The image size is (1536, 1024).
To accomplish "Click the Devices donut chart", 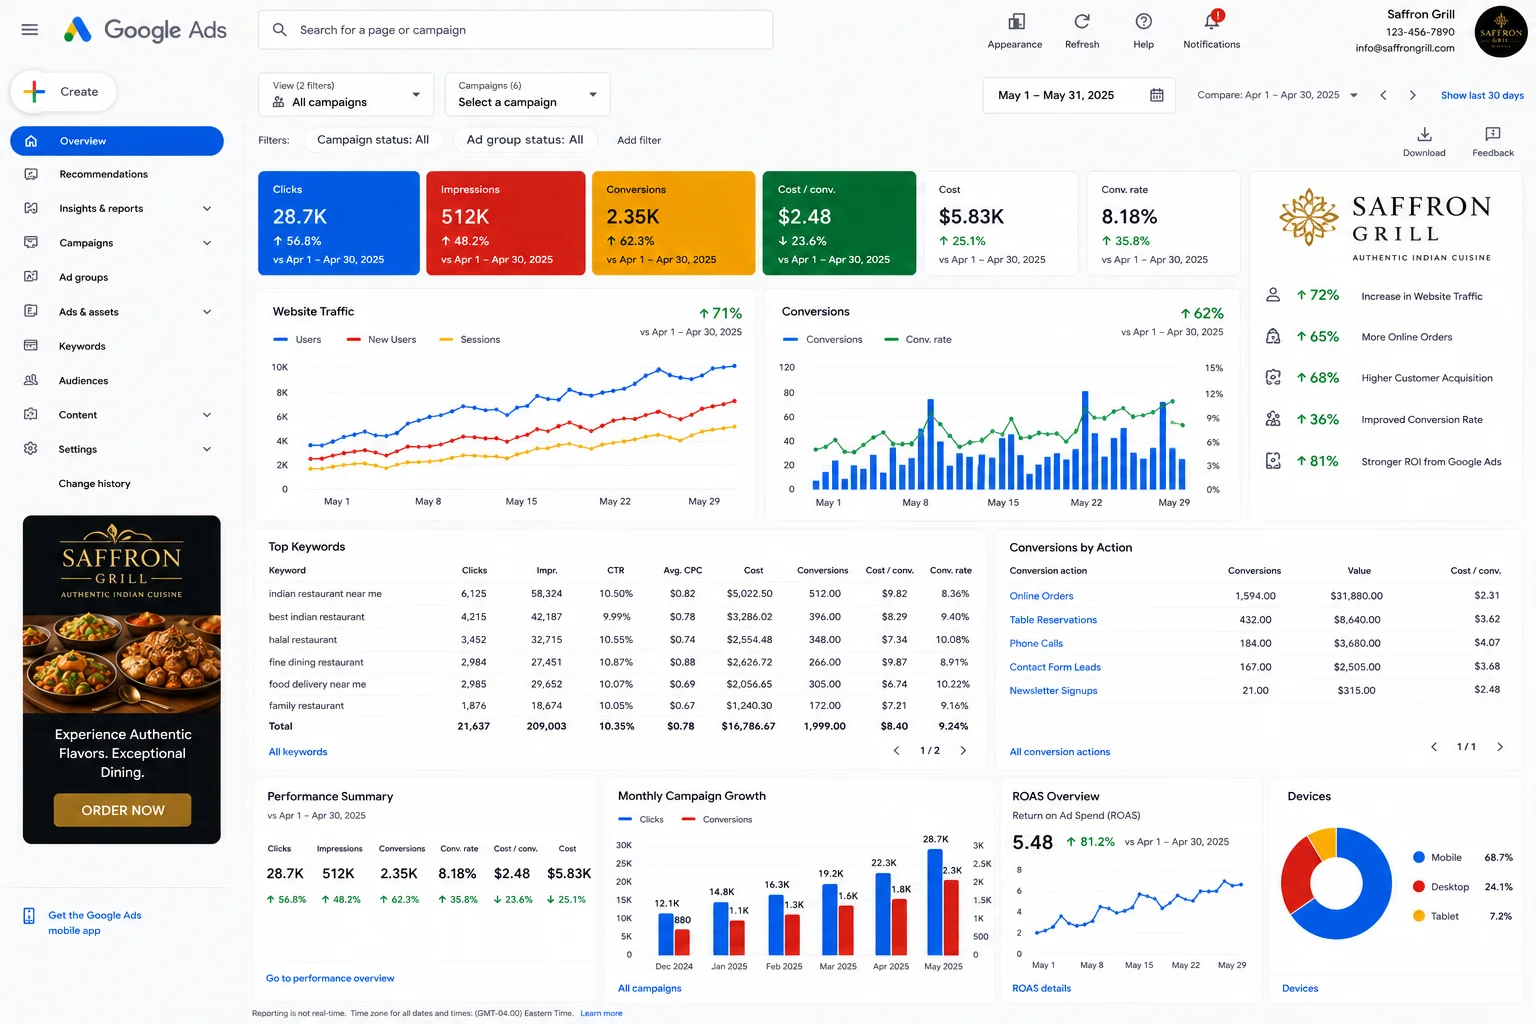I will pyautogui.click(x=1336, y=883).
